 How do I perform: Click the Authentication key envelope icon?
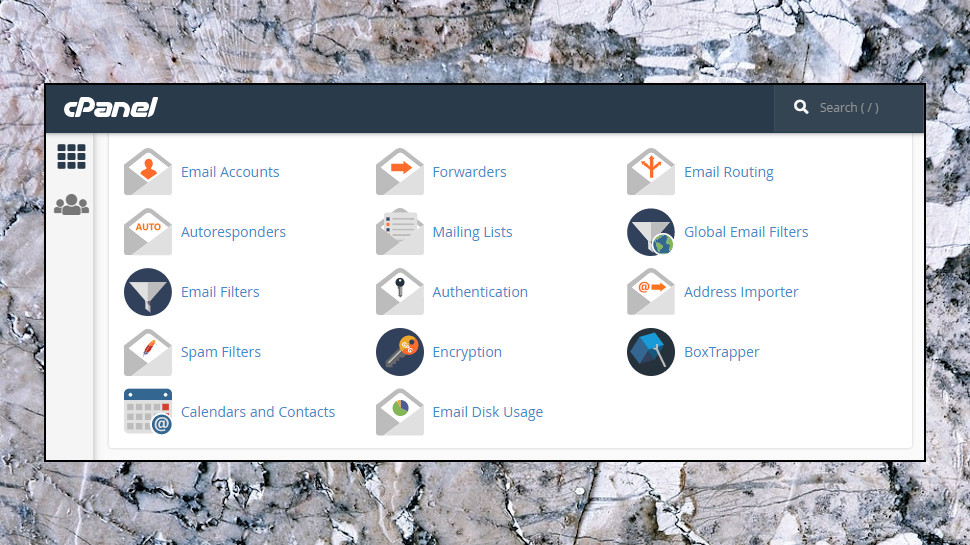[400, 291]
